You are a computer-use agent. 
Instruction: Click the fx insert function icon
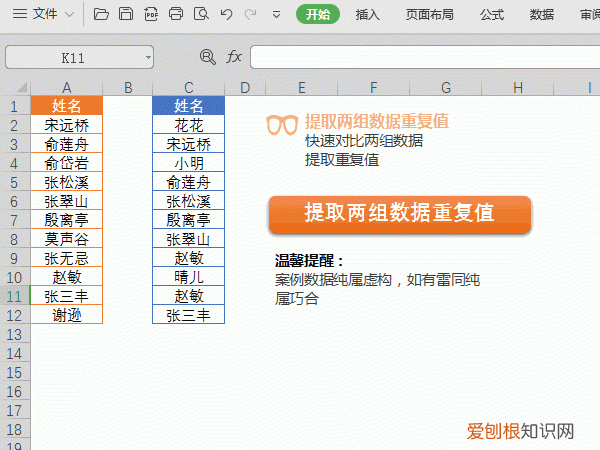[x=234, y=57]
